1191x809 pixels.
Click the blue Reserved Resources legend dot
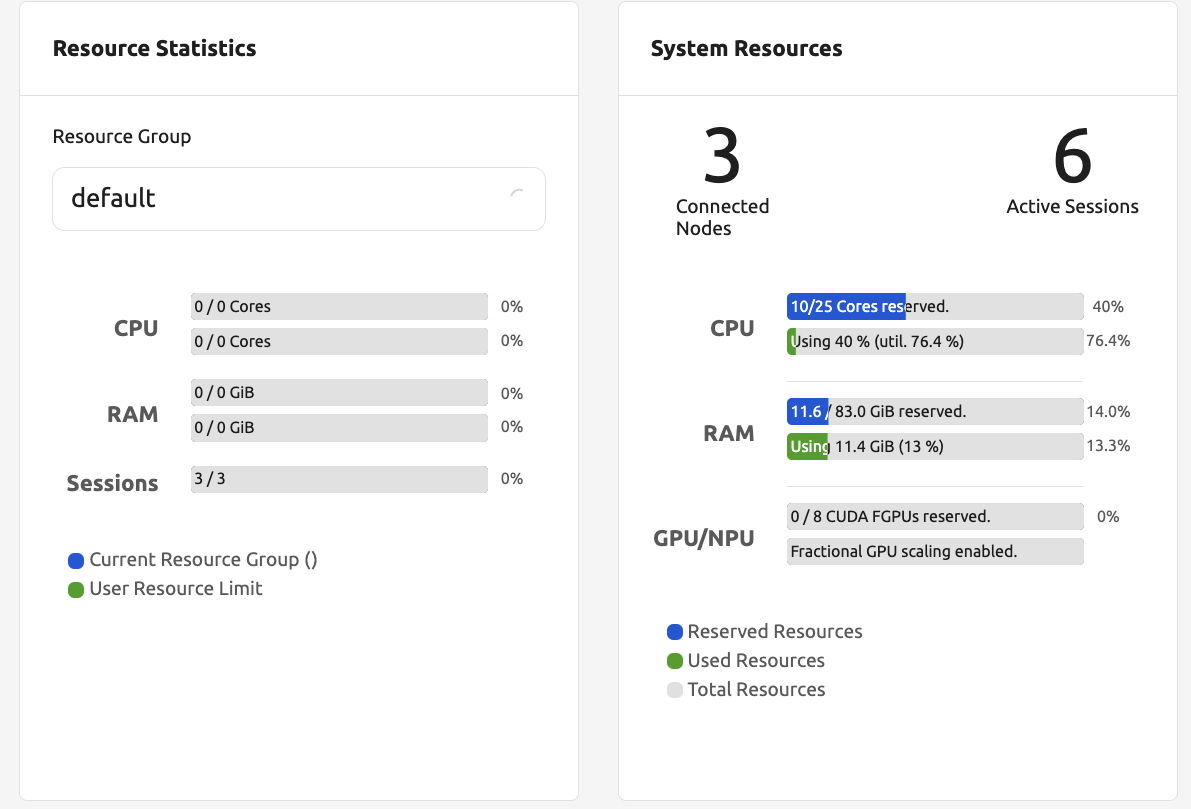[675, 632]
